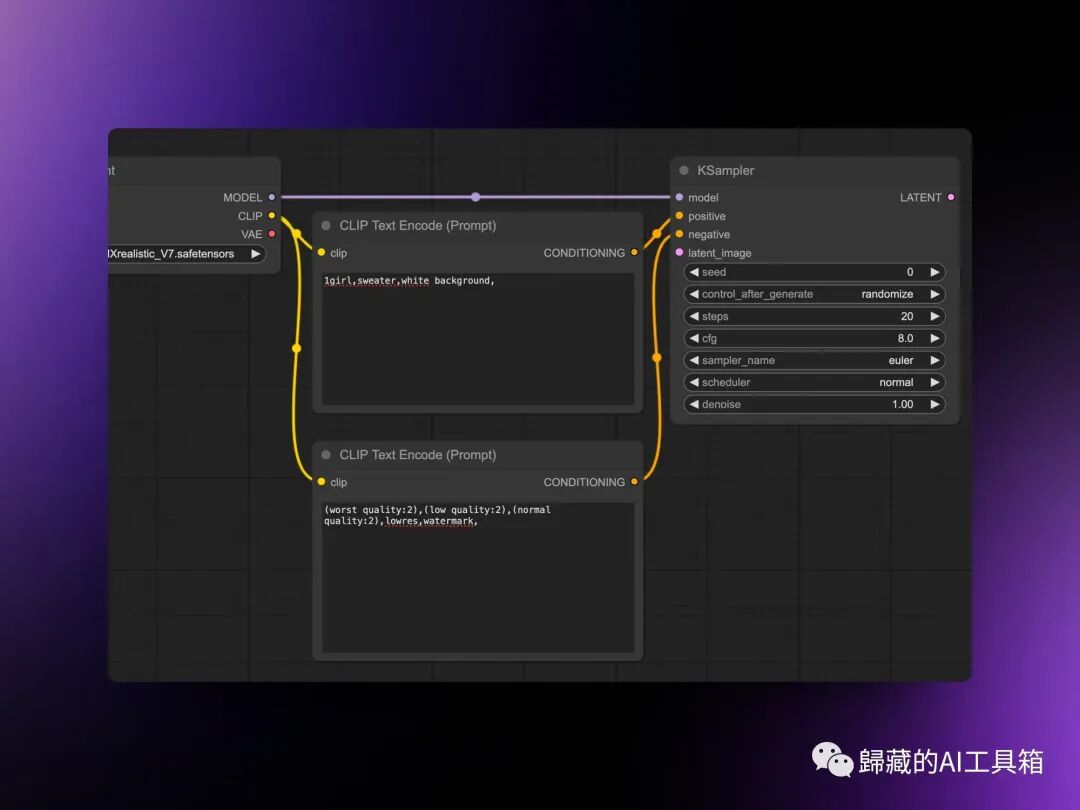
Task: Click the CLIP output socket on checkpoint node
Action: (x=272, y=216)
